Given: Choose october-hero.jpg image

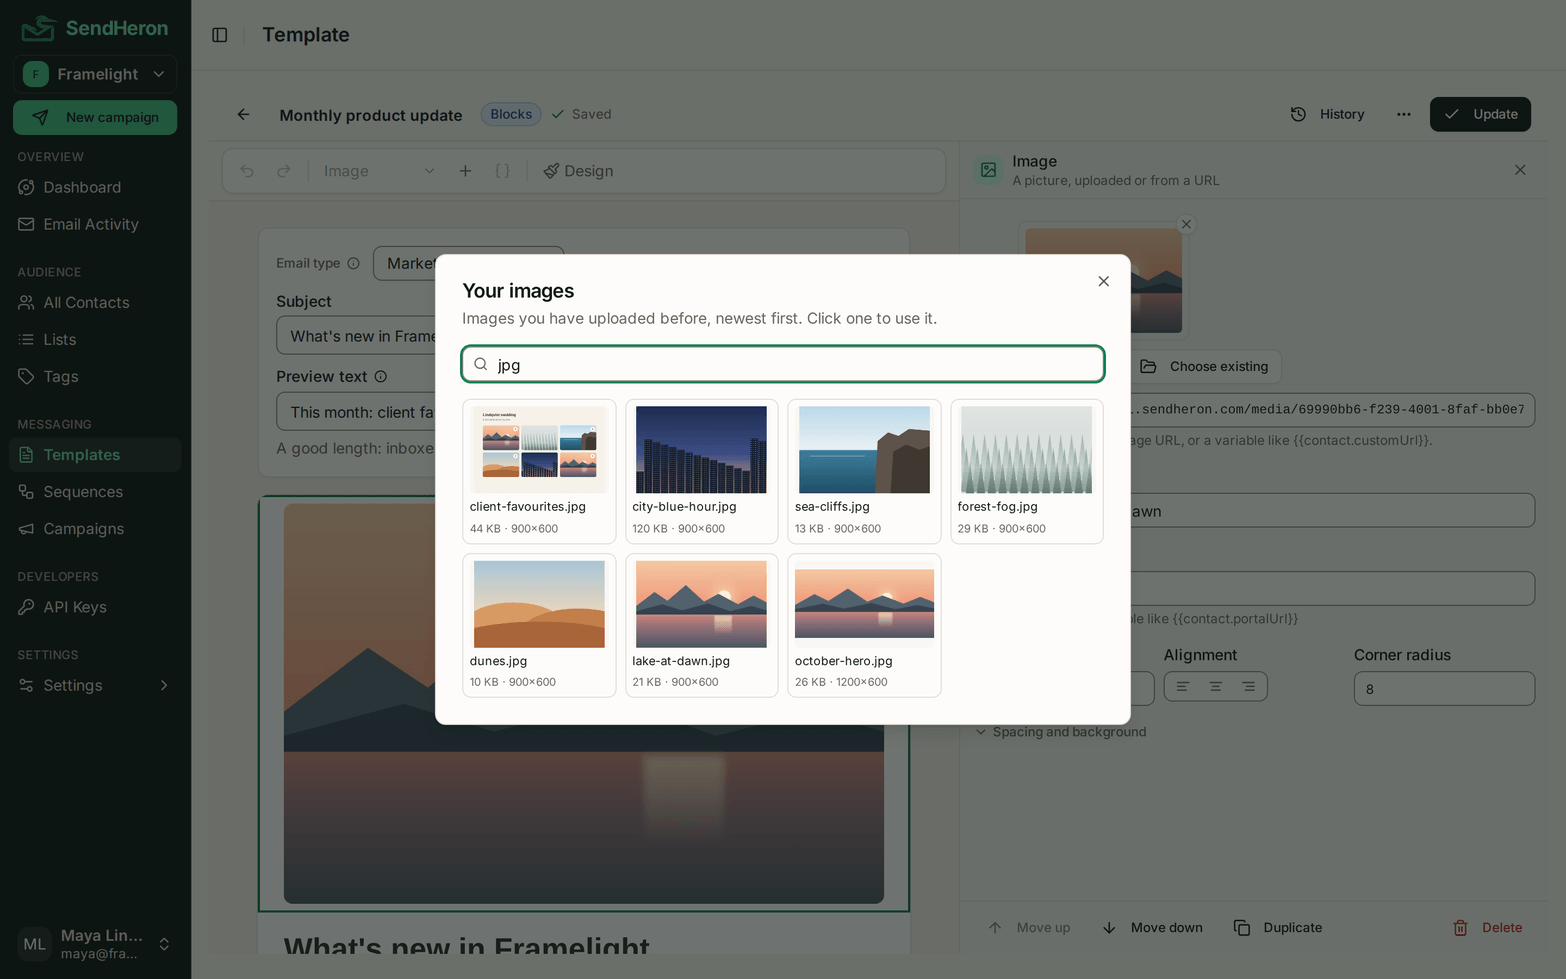Looking at the screenshot, I should coord(864,625).
